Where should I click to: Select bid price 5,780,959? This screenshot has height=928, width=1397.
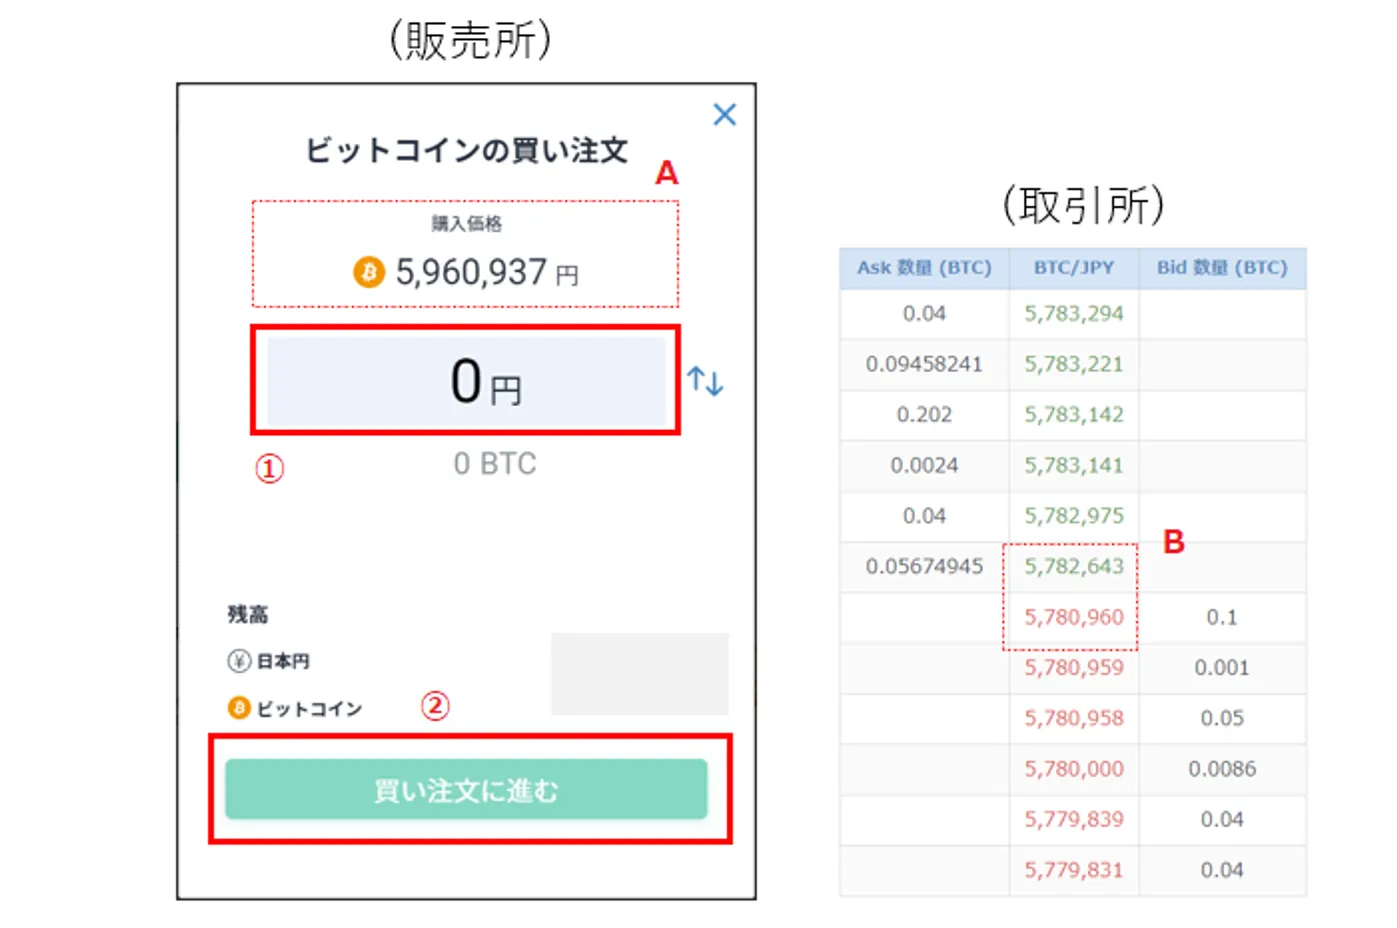tap(1074, 667)
